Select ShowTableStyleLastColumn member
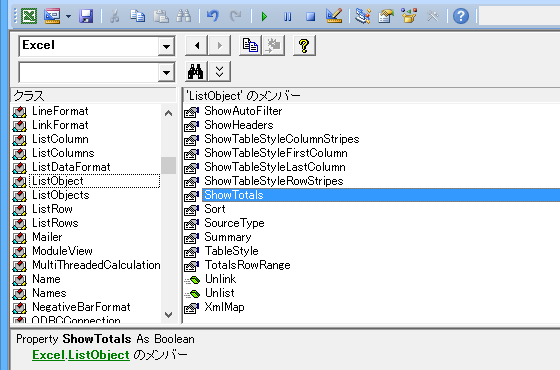This screenshot has height=370, width=560. 275,167
